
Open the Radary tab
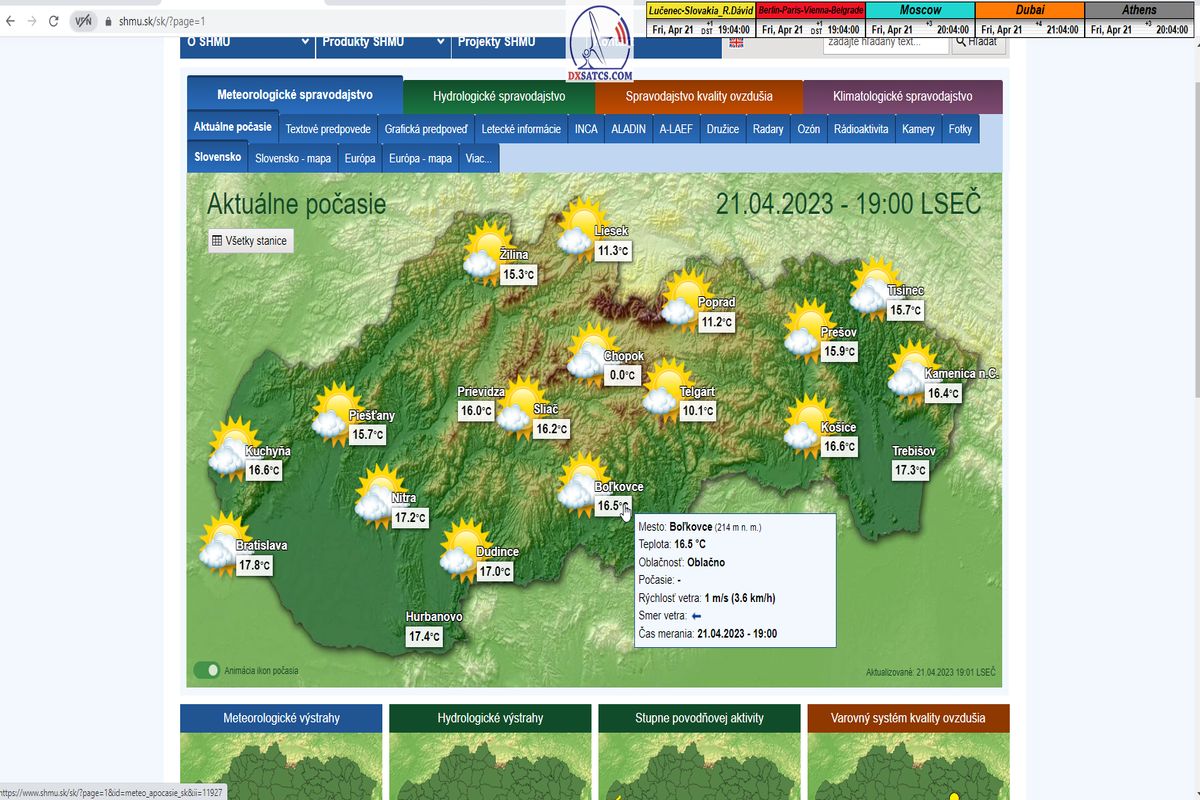pyautogui.click(x=768, y=129)
